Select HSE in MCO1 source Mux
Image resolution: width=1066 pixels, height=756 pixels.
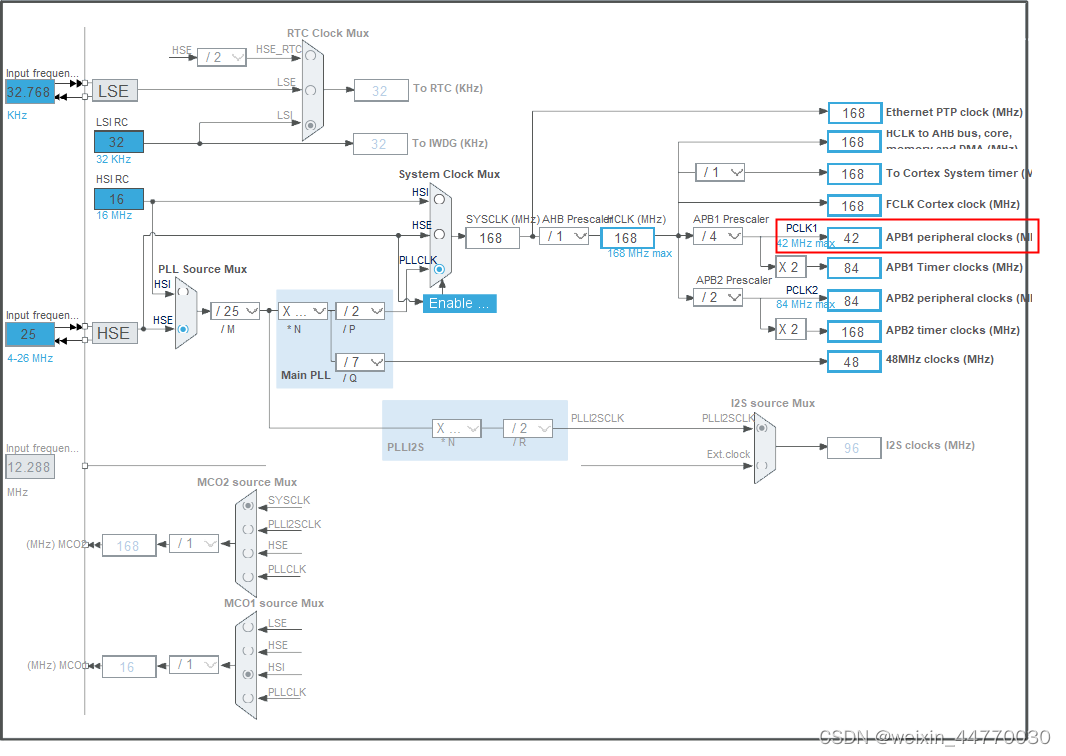(248, 651)
